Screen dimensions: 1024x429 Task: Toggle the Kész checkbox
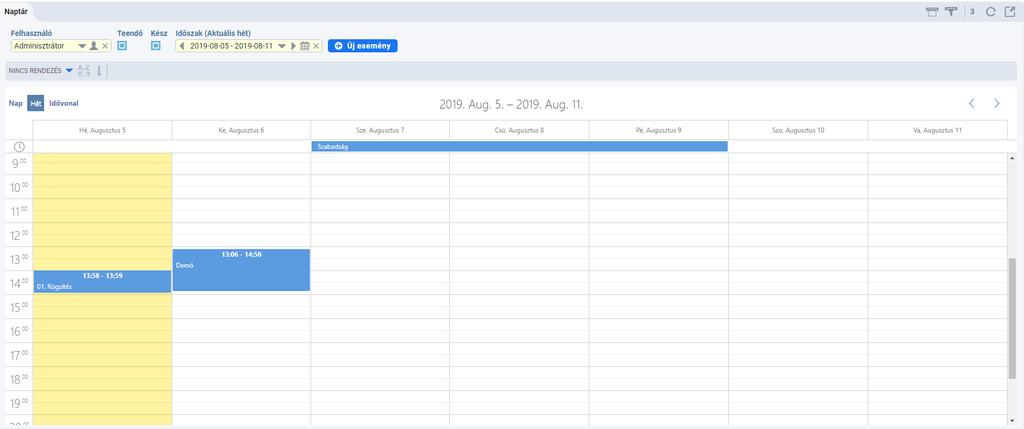155,46
